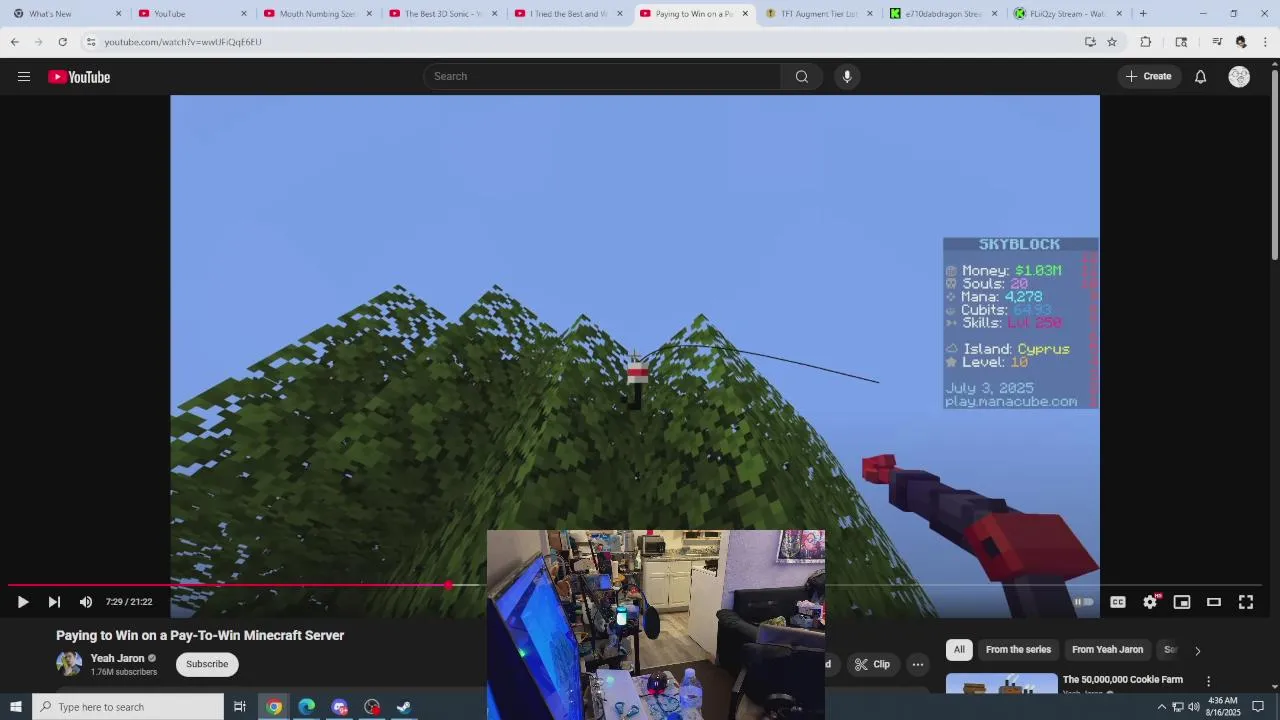Toggle closed captions on the player
The width and height of the screenshot is (1280, 720).
pyautogui.click(x=1118, y=602)
